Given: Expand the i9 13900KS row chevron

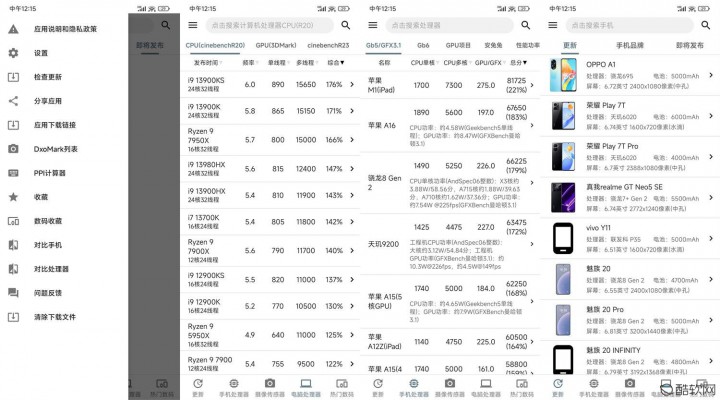Looking at the screenshot, I should (352, 85).
